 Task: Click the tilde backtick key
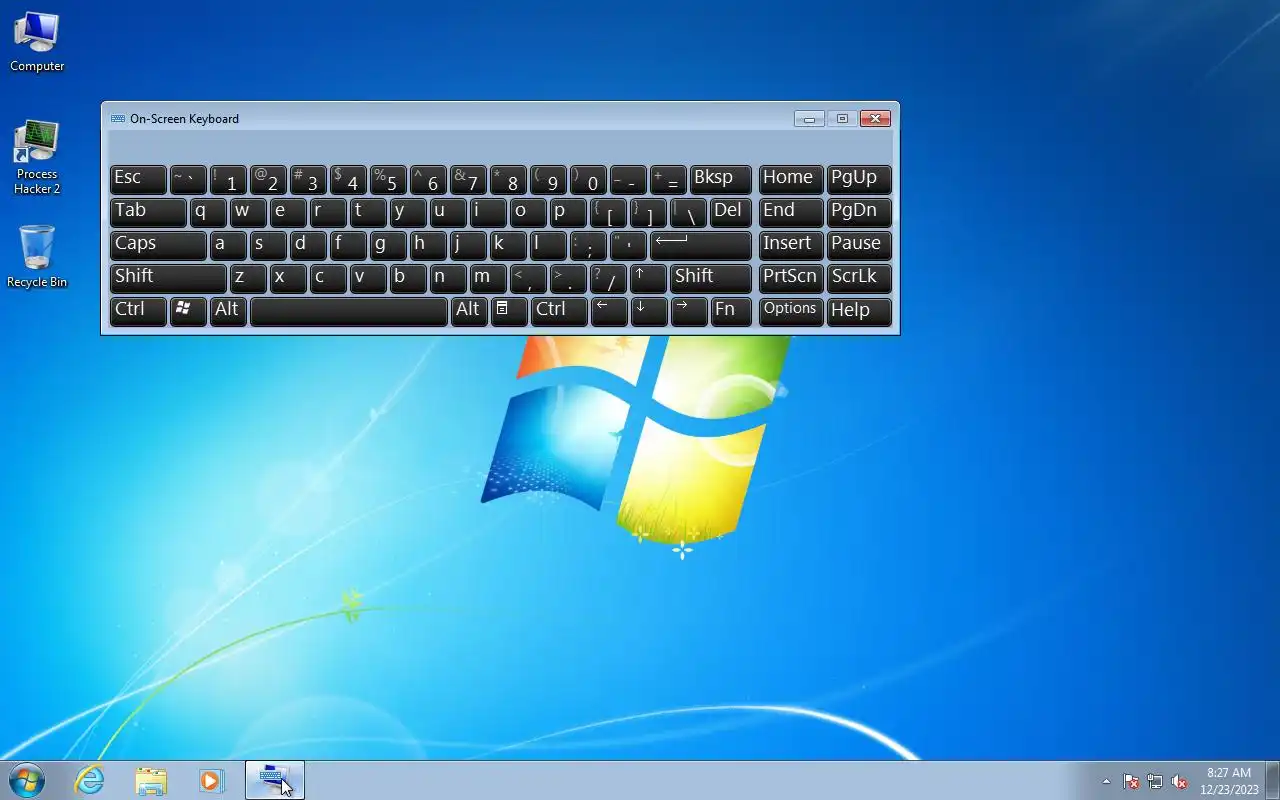188,179
